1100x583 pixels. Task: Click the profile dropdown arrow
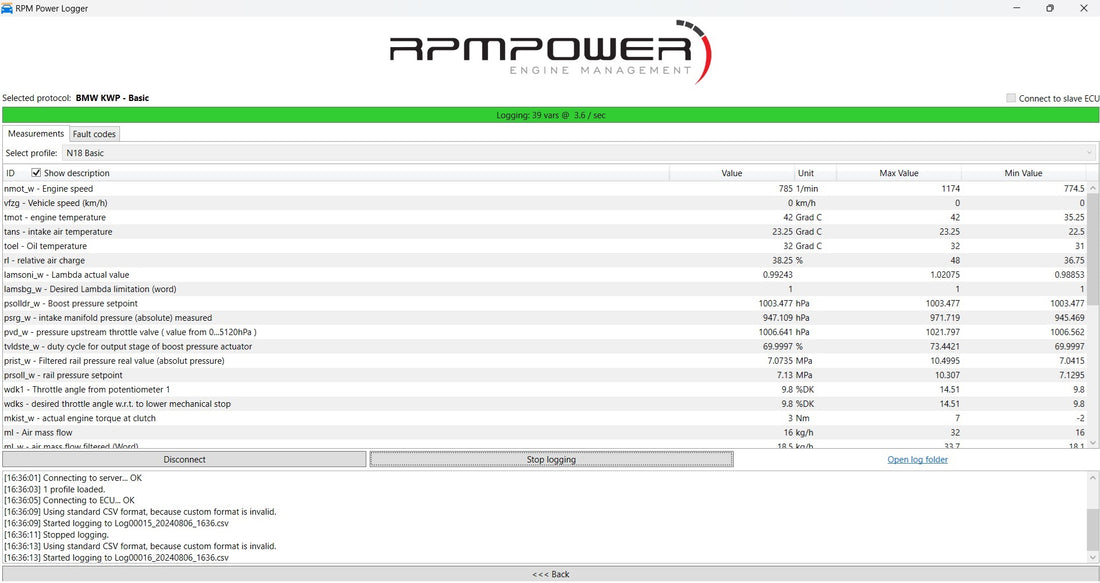pos(1090,152)
